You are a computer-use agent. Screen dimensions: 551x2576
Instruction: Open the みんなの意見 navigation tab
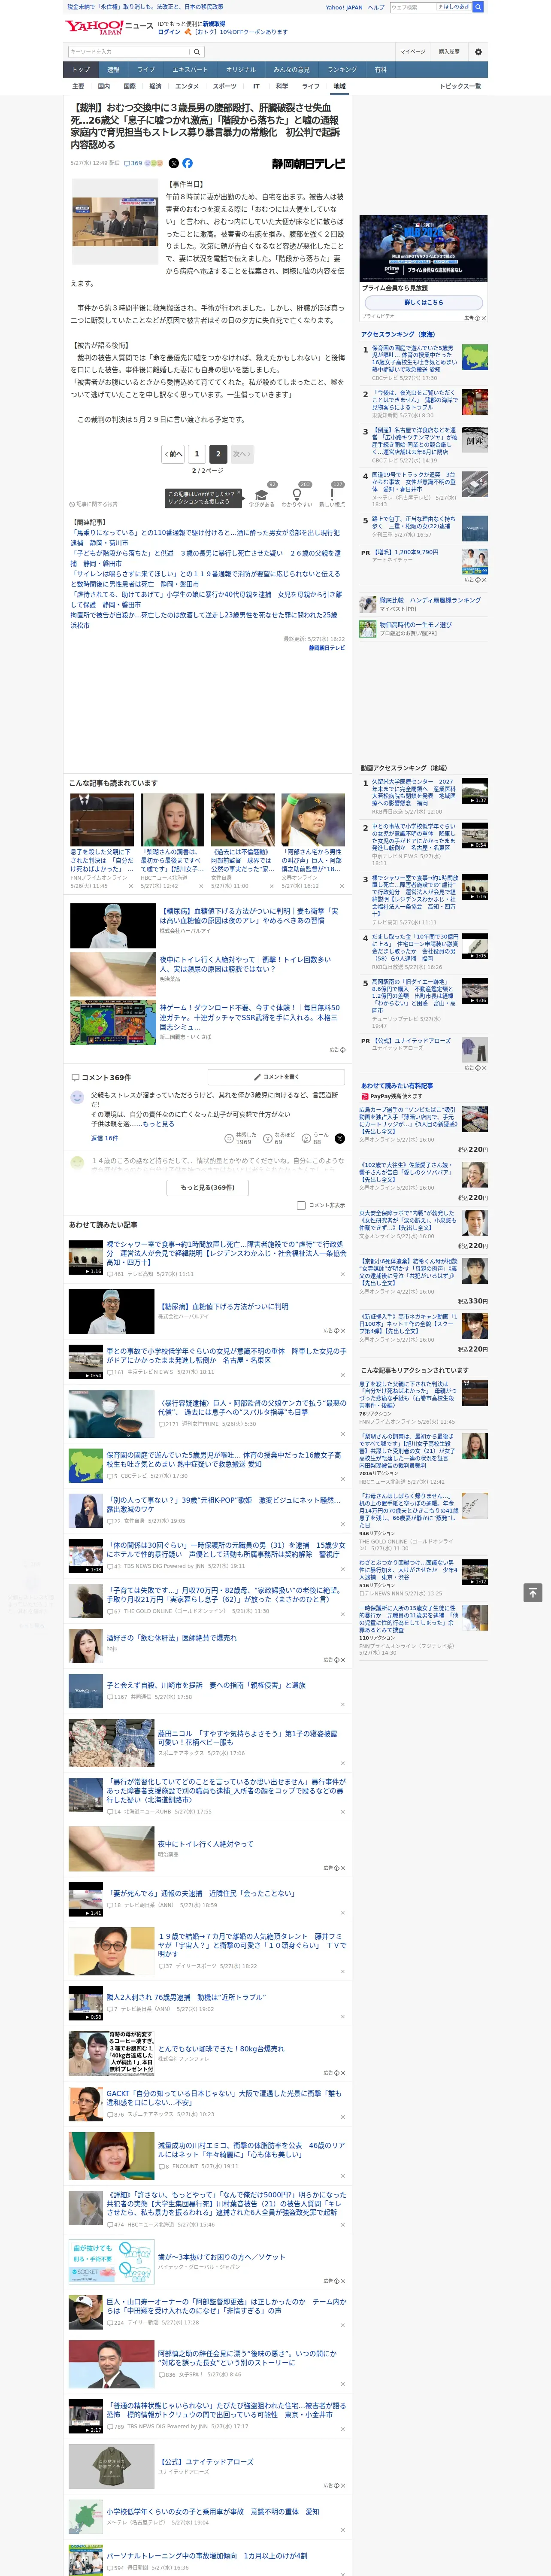click(291, 70)
